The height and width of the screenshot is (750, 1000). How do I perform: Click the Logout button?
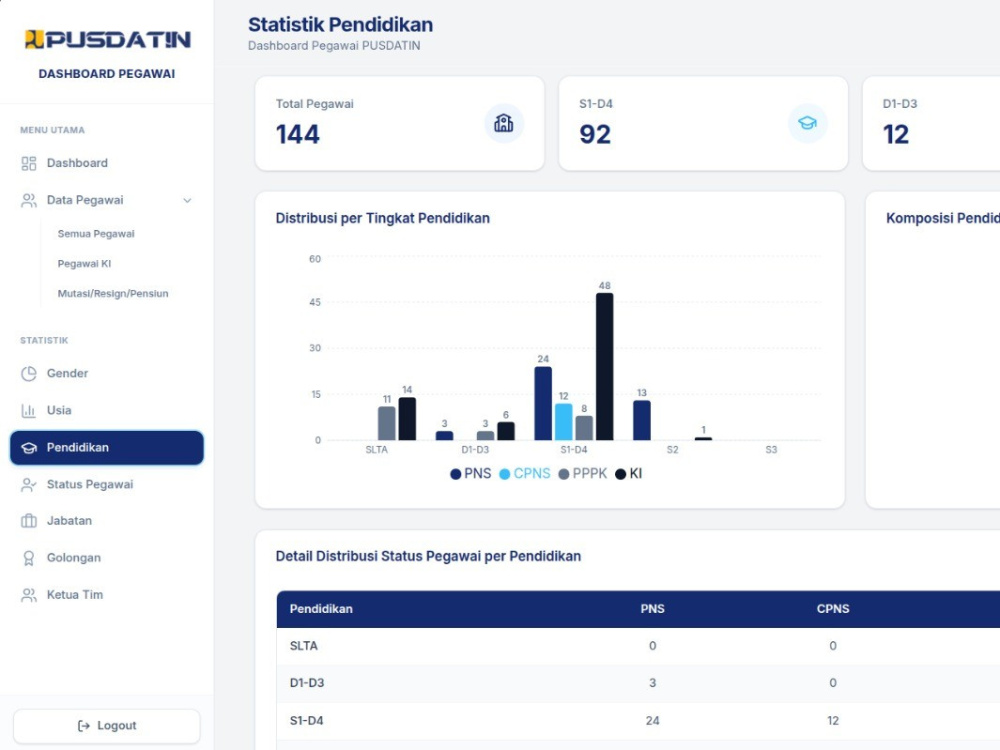[x=107, y=726]
